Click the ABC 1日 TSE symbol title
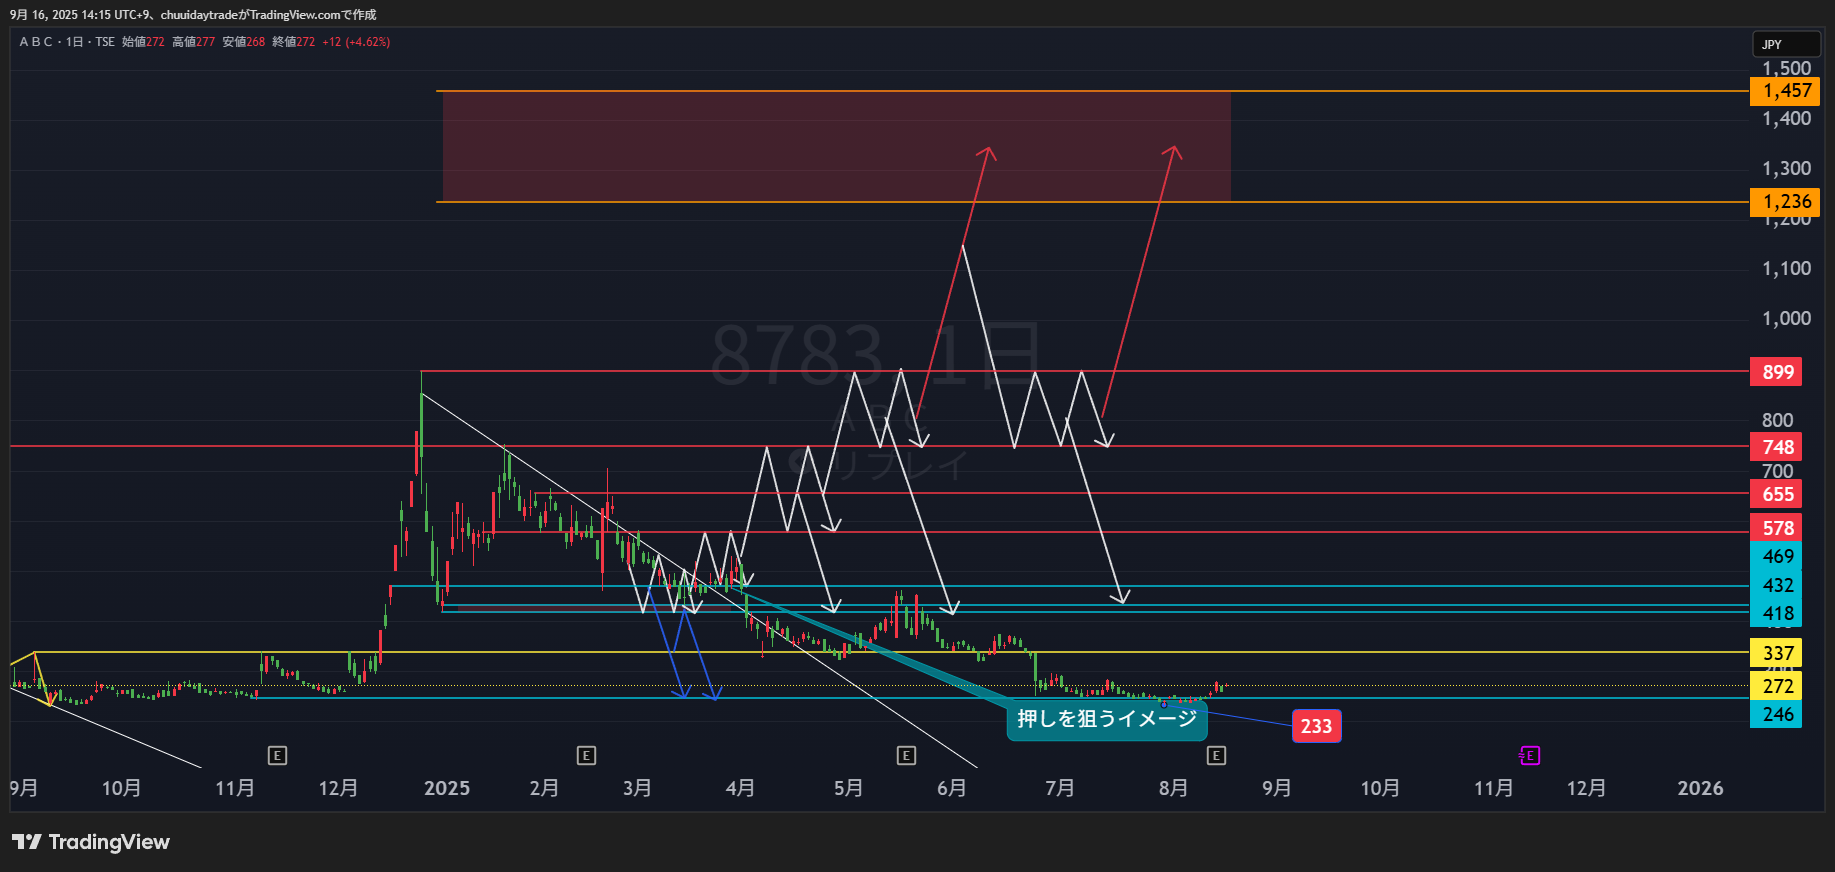Viewport: 1835px width, 872px height. tap(67, 42)
